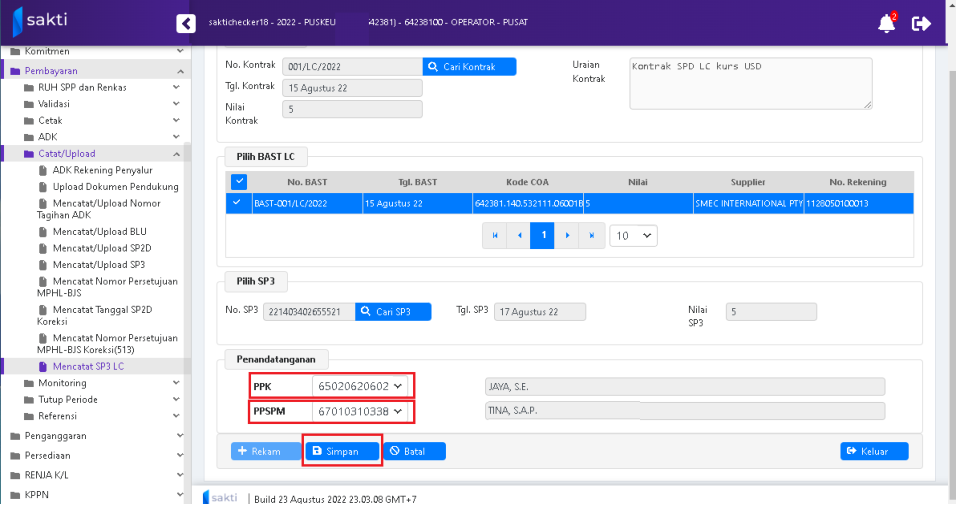Go to previous page in BAST pagination

(x=519, y=236)
